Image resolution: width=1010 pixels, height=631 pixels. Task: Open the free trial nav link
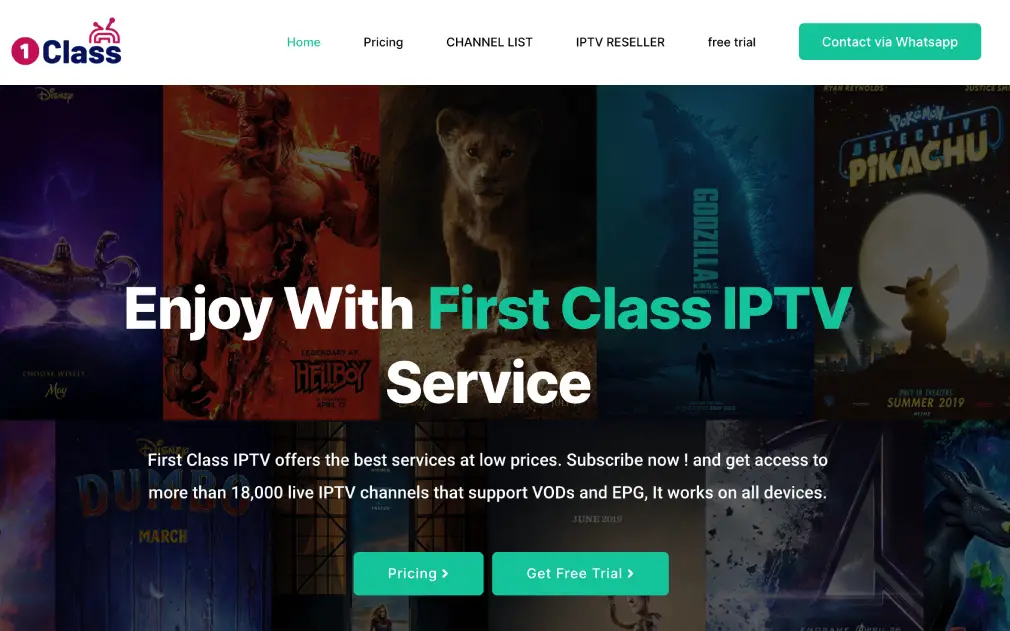pos(732,42)
